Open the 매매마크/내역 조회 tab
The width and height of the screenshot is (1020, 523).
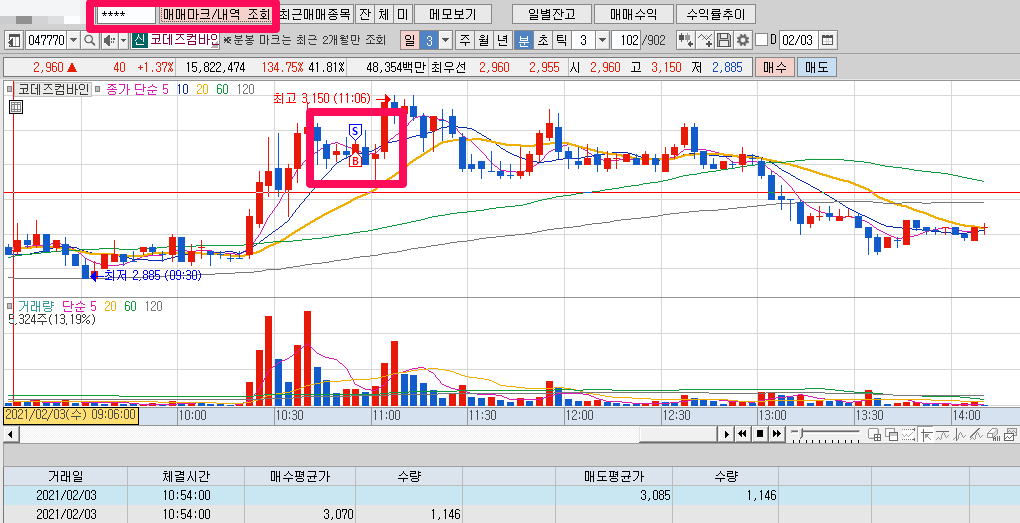tap(216, 14)
